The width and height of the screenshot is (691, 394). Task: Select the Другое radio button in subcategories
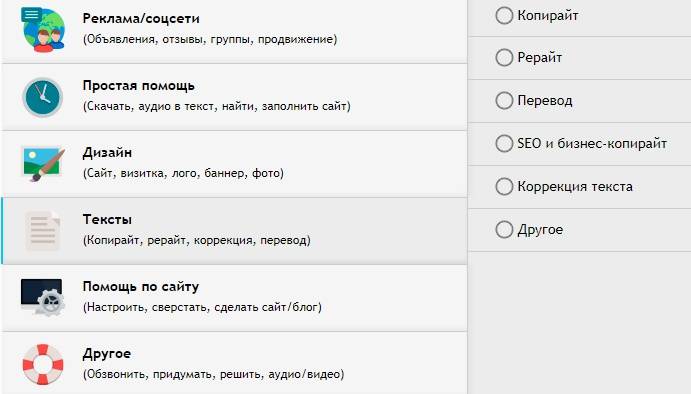point(504,230)
